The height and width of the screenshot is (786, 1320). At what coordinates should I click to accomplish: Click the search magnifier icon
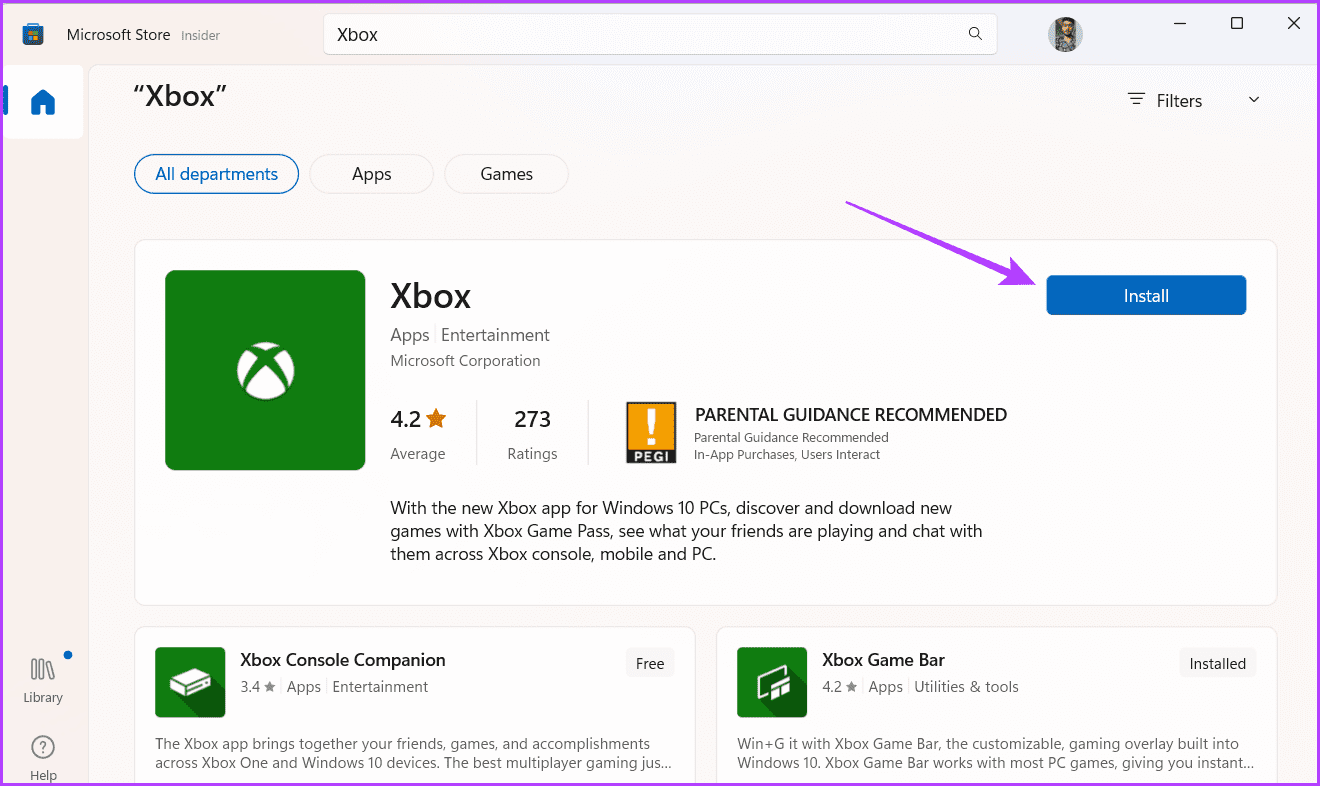(x=975, y=34)
